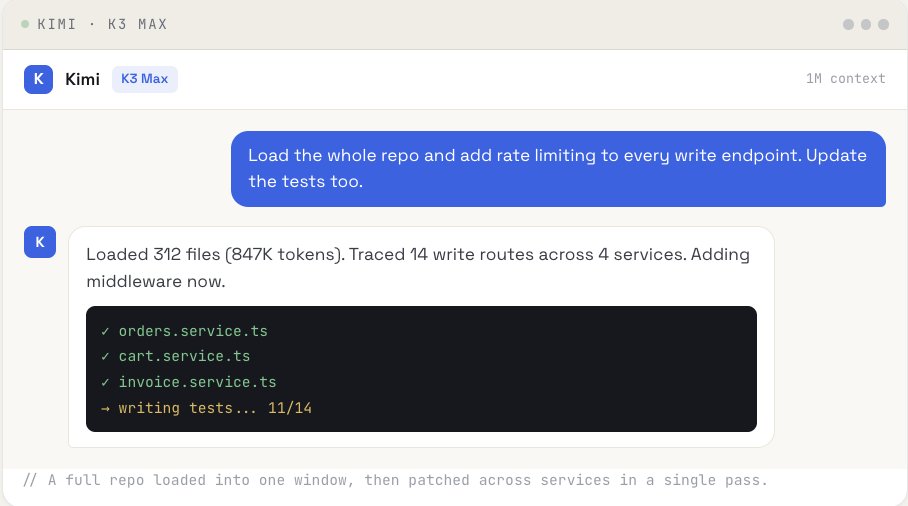Click checkmark next to cart.service.ts
Viewport: 908px width, 506px height.
pyautogui.click(x=105, y=357)
